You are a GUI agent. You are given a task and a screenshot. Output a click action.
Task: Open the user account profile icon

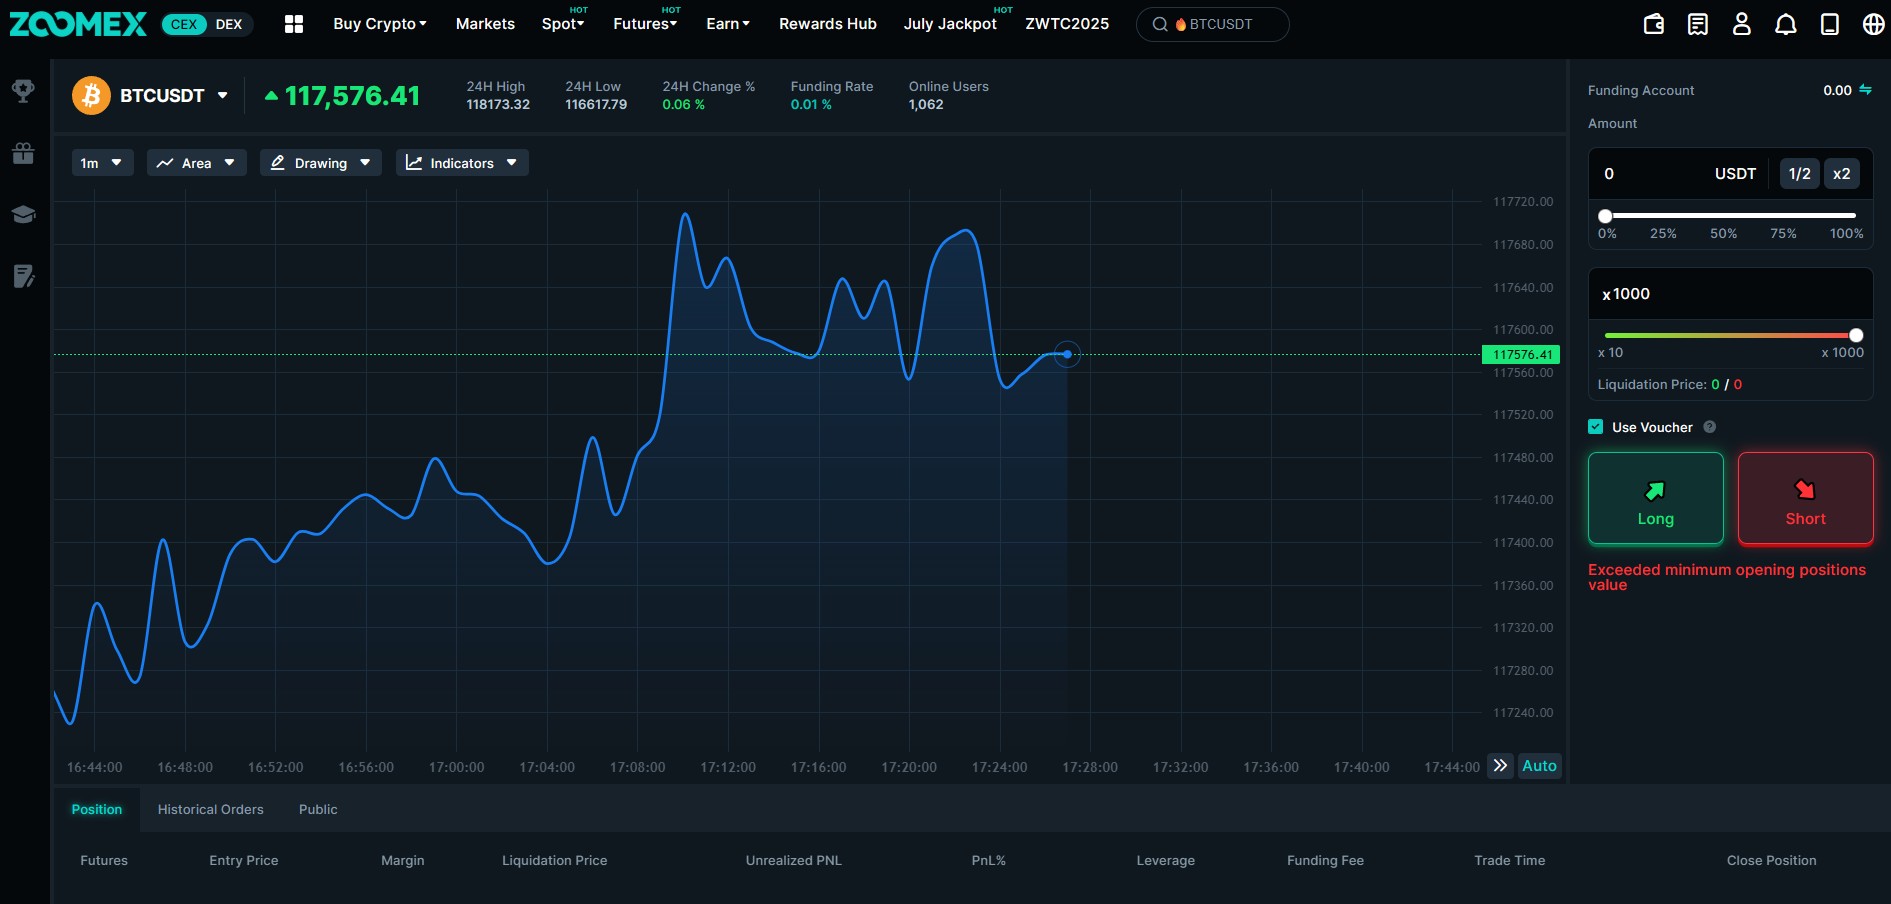click(1742, 24)
